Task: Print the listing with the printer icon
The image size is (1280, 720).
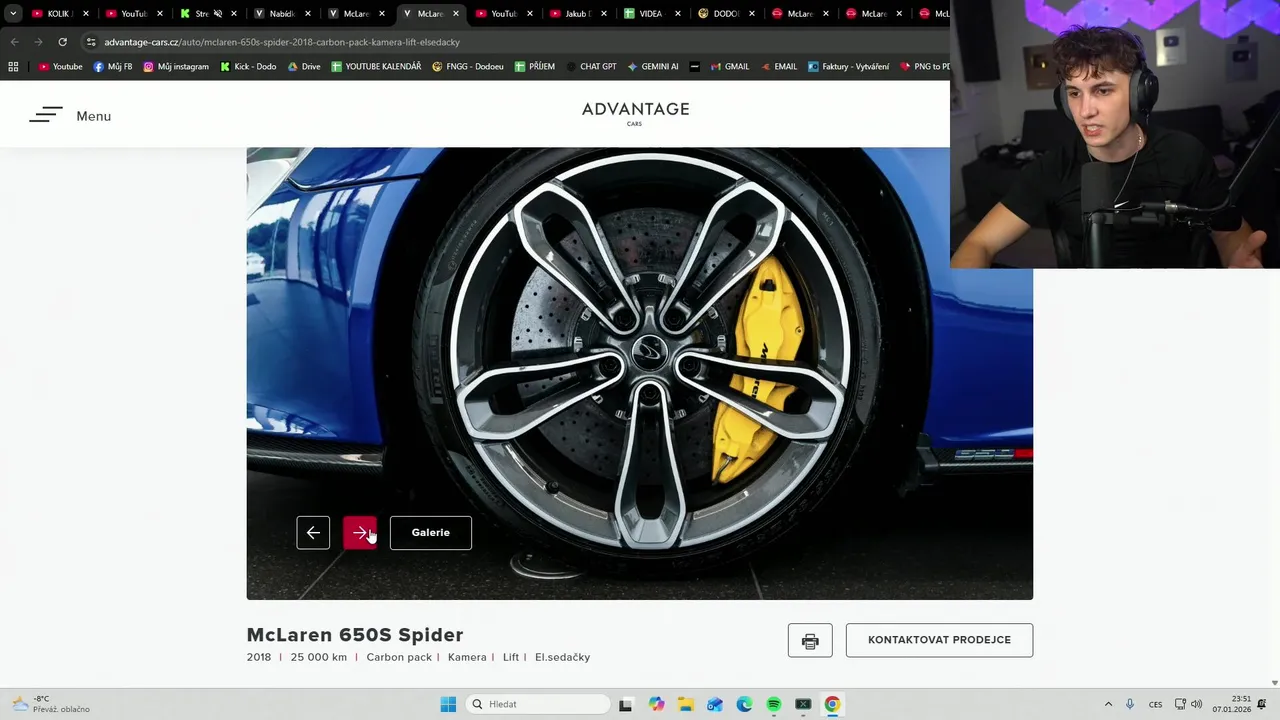Action: coord(810,640)
